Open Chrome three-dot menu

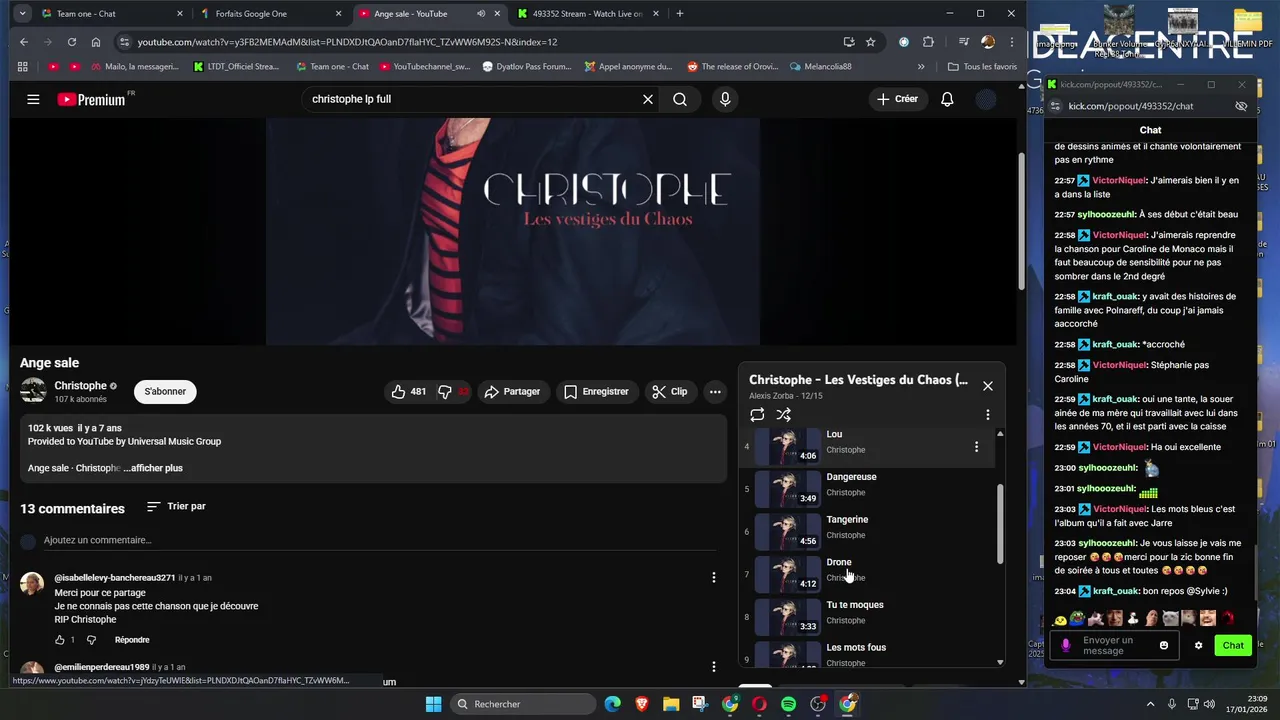tap(1011, 42)
